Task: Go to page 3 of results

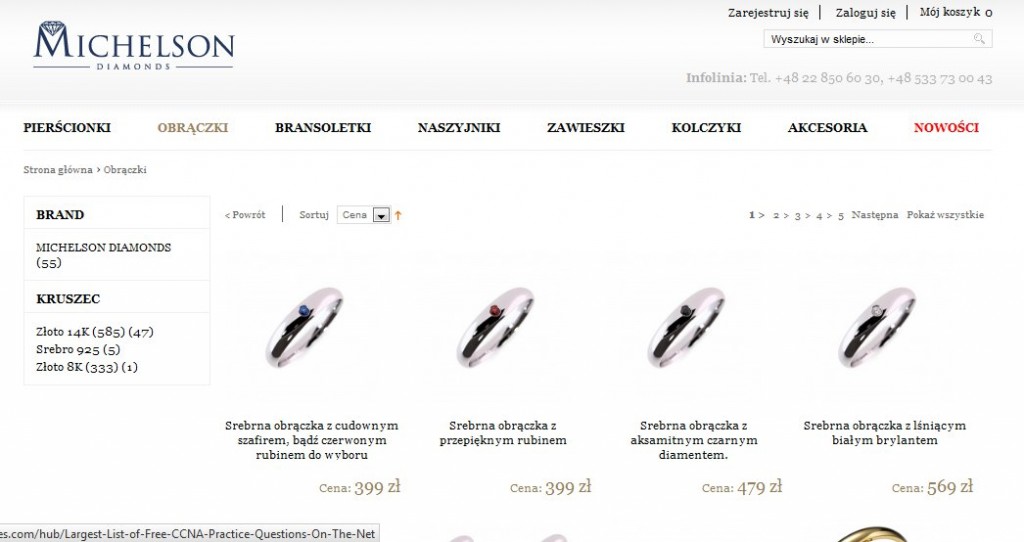Action: 797,215
